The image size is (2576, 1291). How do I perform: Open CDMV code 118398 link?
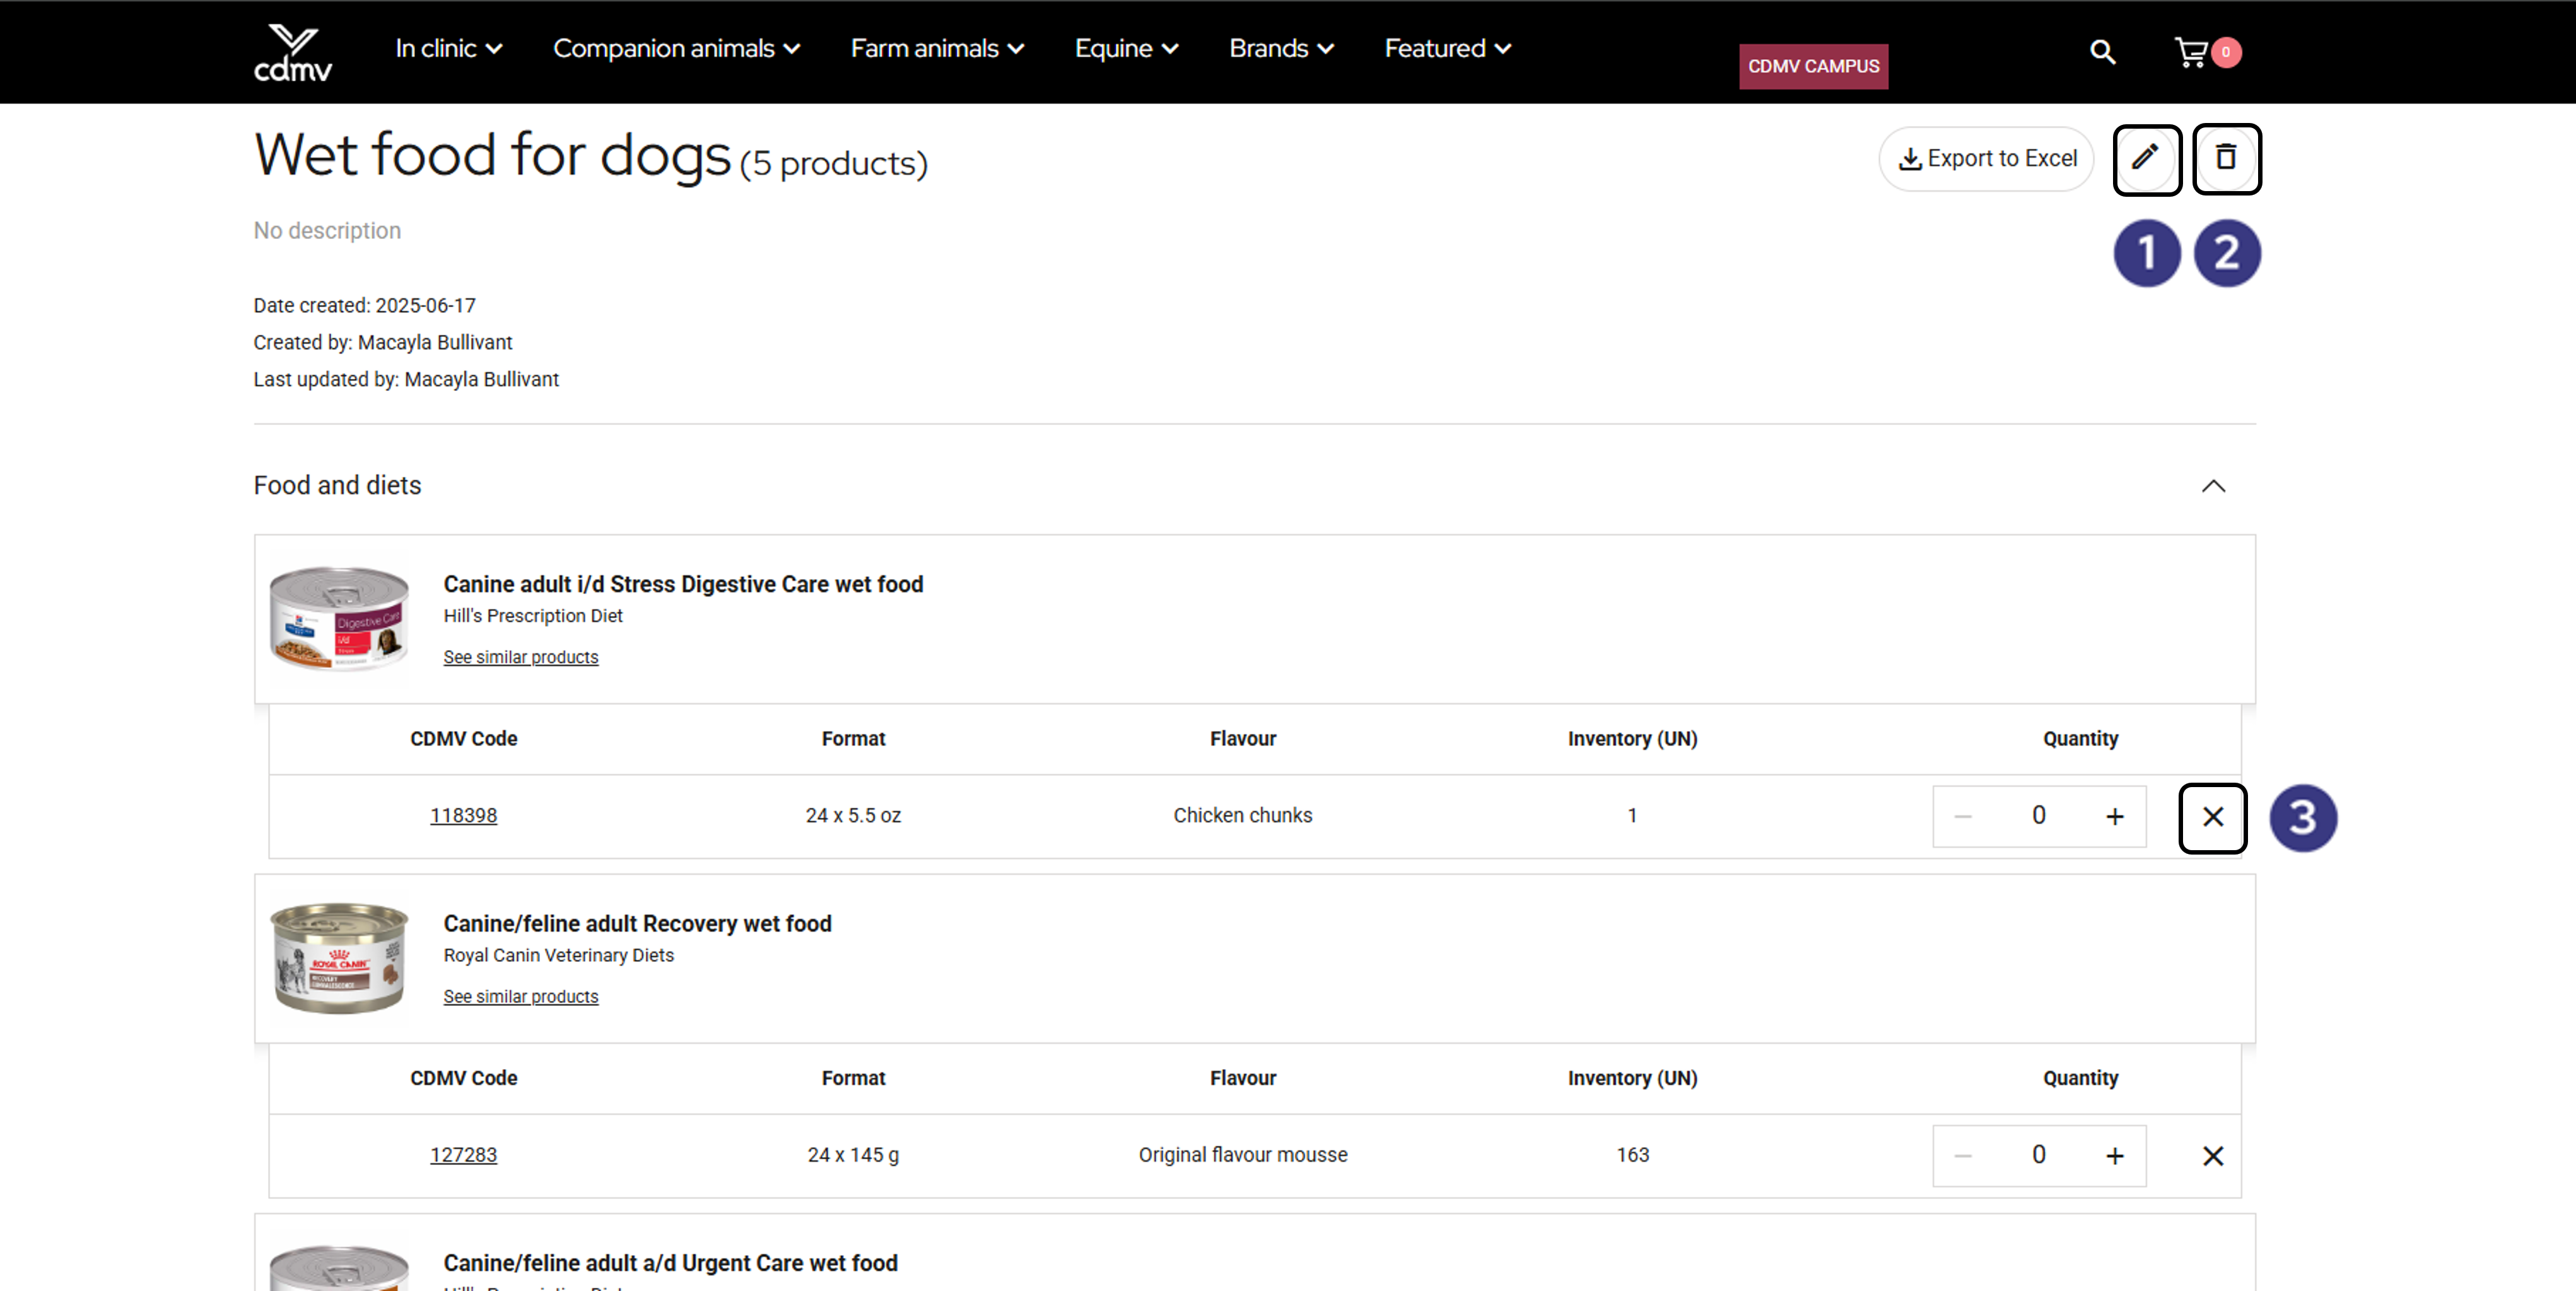tap(463, 815)
